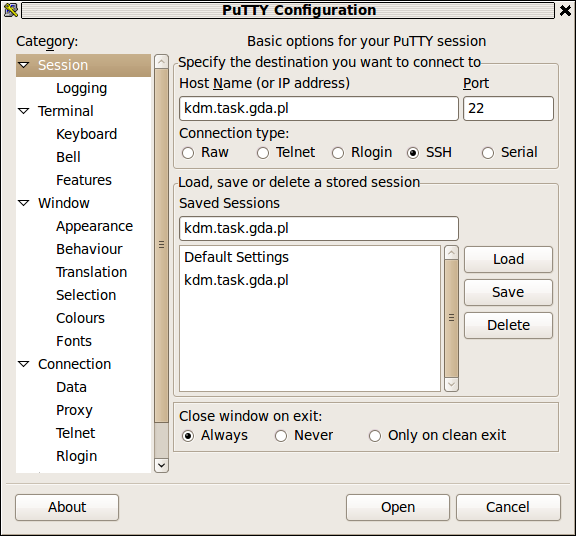Collapse the Connection category triangle
This screenshot has height=536, width=576.
pos(24,364)
